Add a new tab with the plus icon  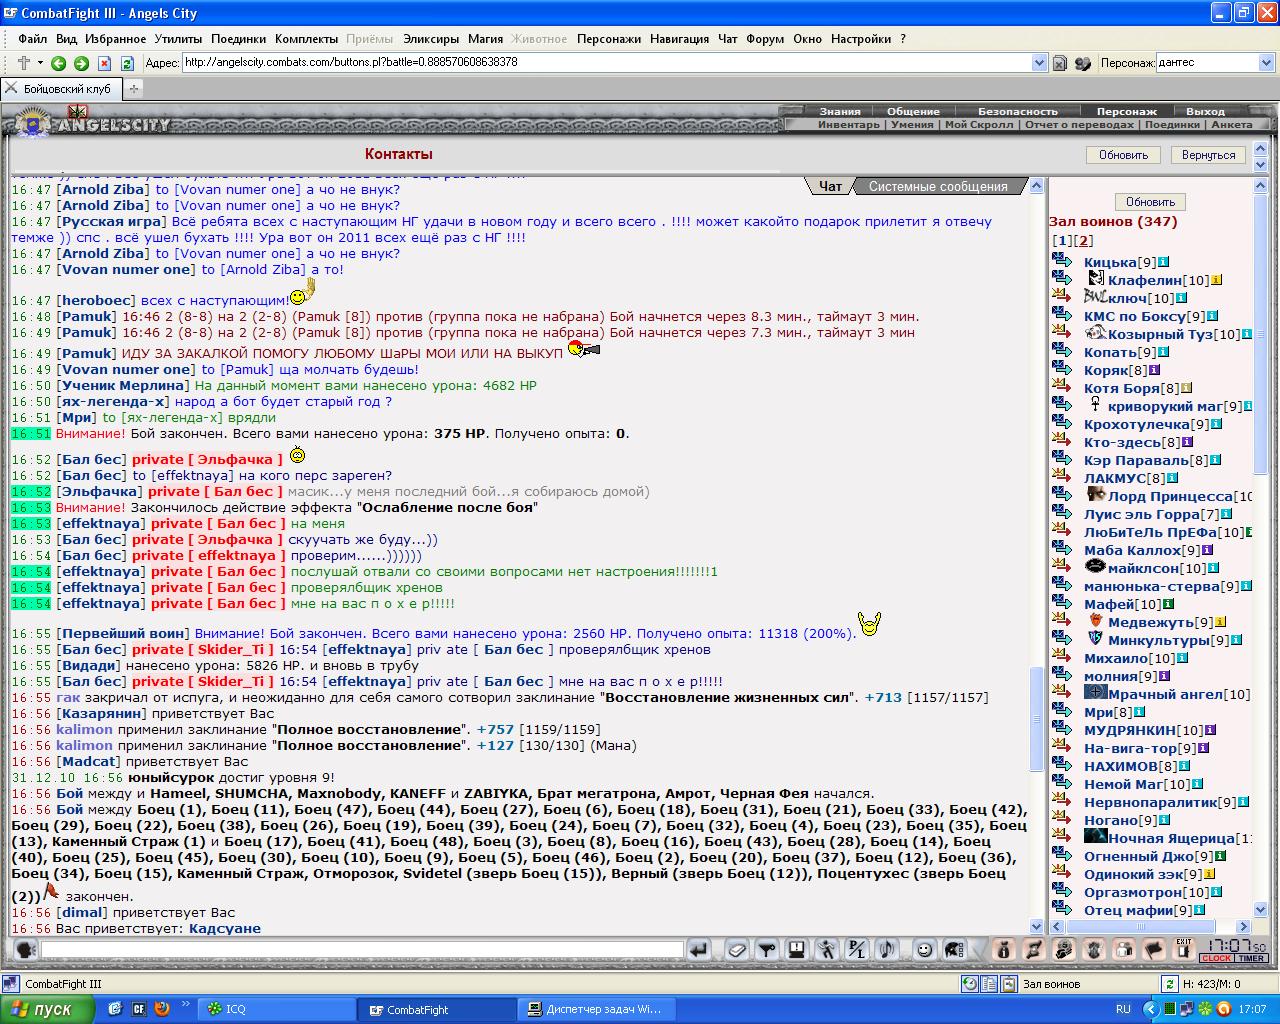click(133, 88)
